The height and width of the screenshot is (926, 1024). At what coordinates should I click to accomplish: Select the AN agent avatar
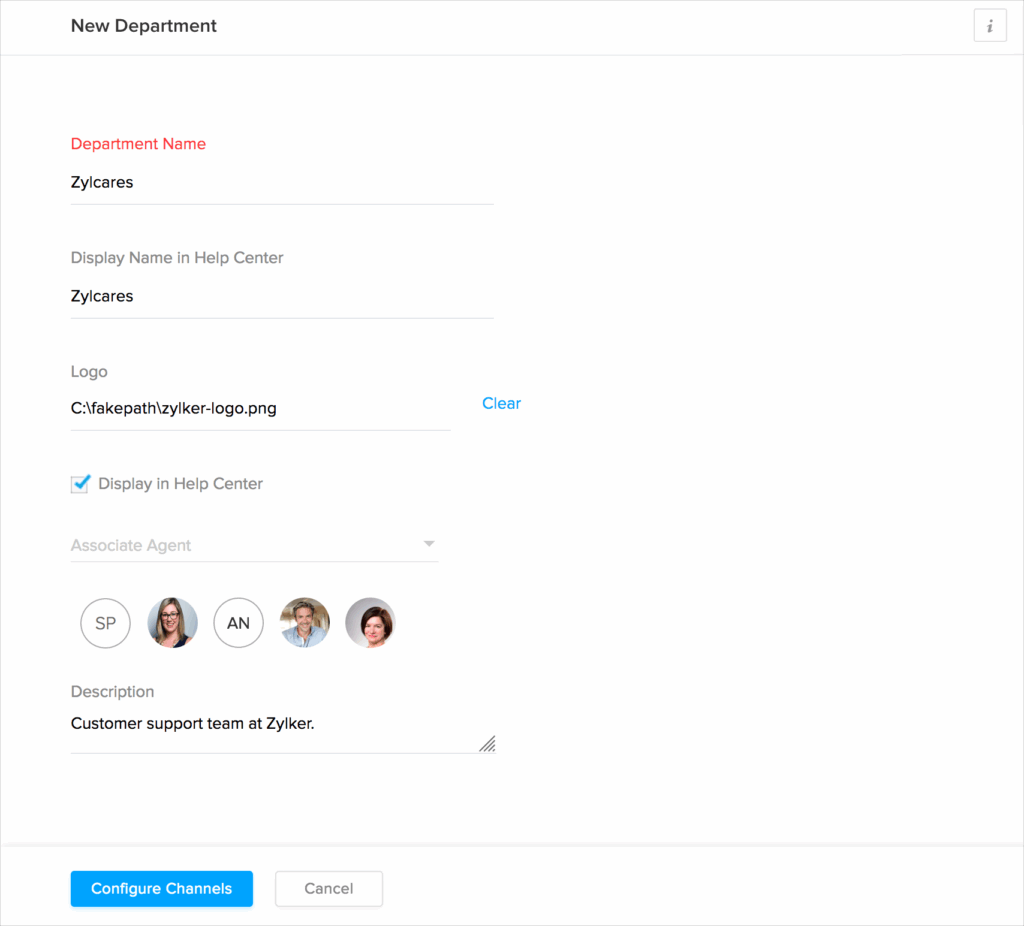238,623
